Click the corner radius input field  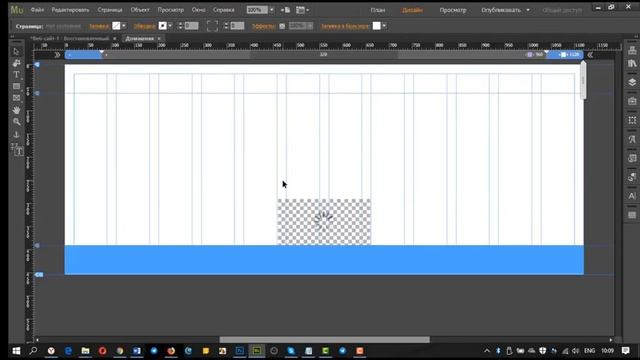tap(237, 26)
